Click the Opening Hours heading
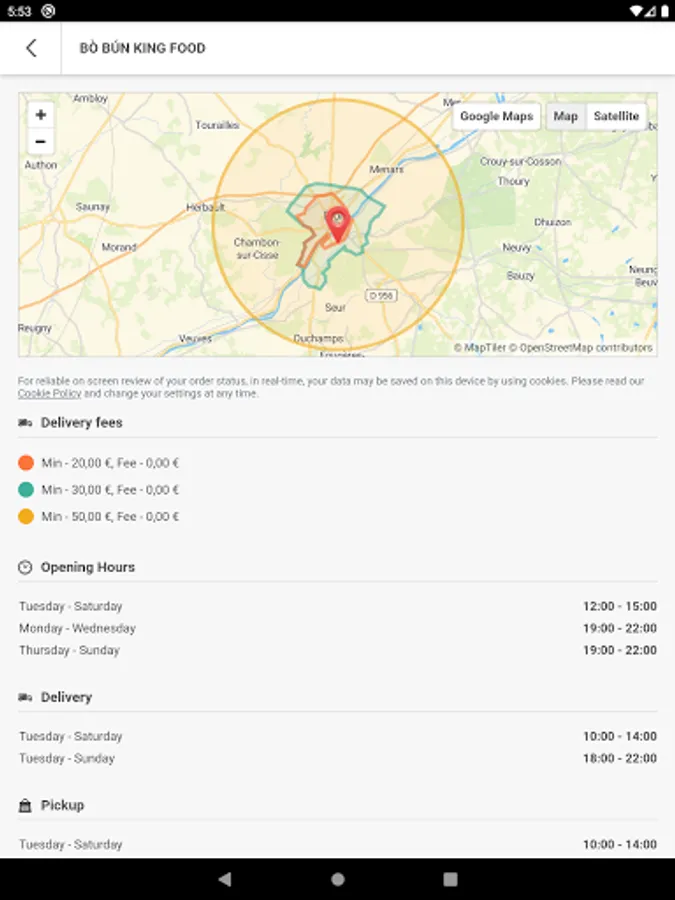 pyautogui.click(x=88, y=568)
